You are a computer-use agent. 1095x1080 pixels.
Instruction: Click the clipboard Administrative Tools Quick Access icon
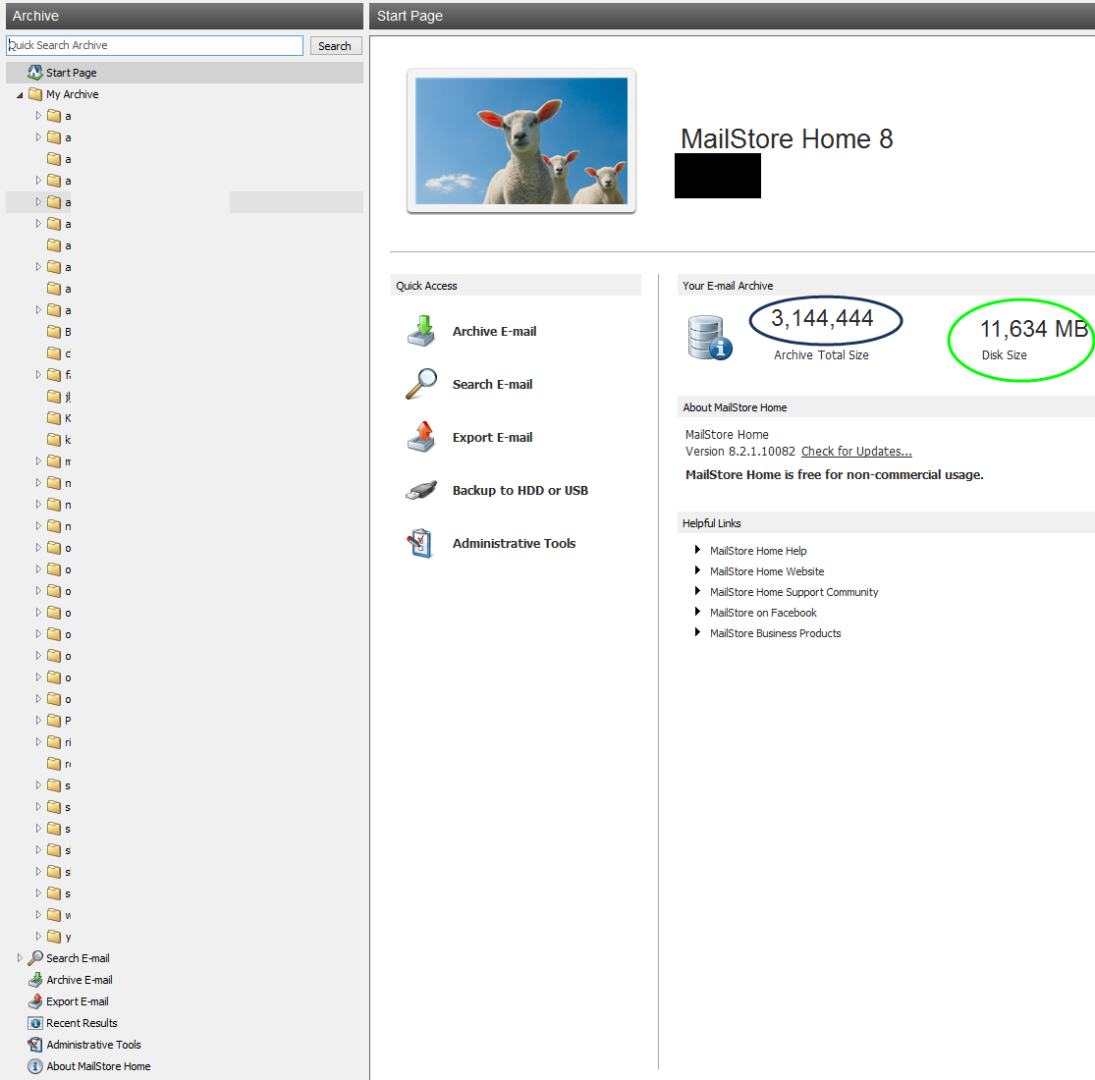420,543
